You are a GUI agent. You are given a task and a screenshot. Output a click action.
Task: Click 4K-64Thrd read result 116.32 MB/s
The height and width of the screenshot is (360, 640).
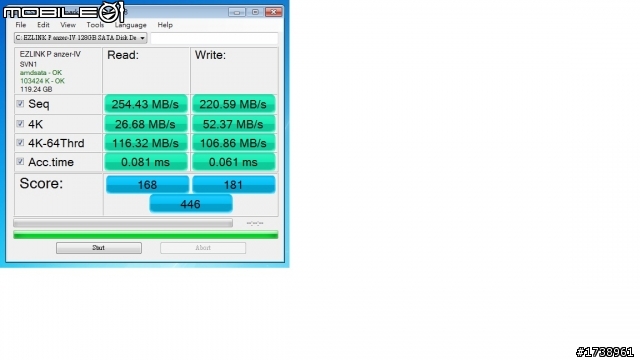pyautogui.click(x=146, y=143)
